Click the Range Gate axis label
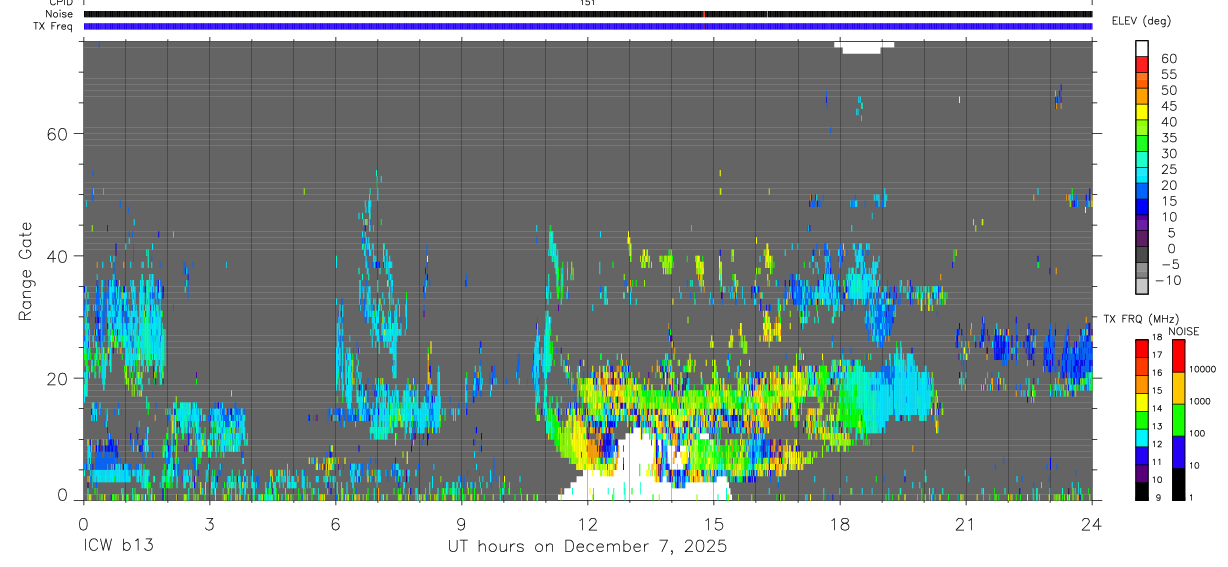 click(x=25, y=271)
